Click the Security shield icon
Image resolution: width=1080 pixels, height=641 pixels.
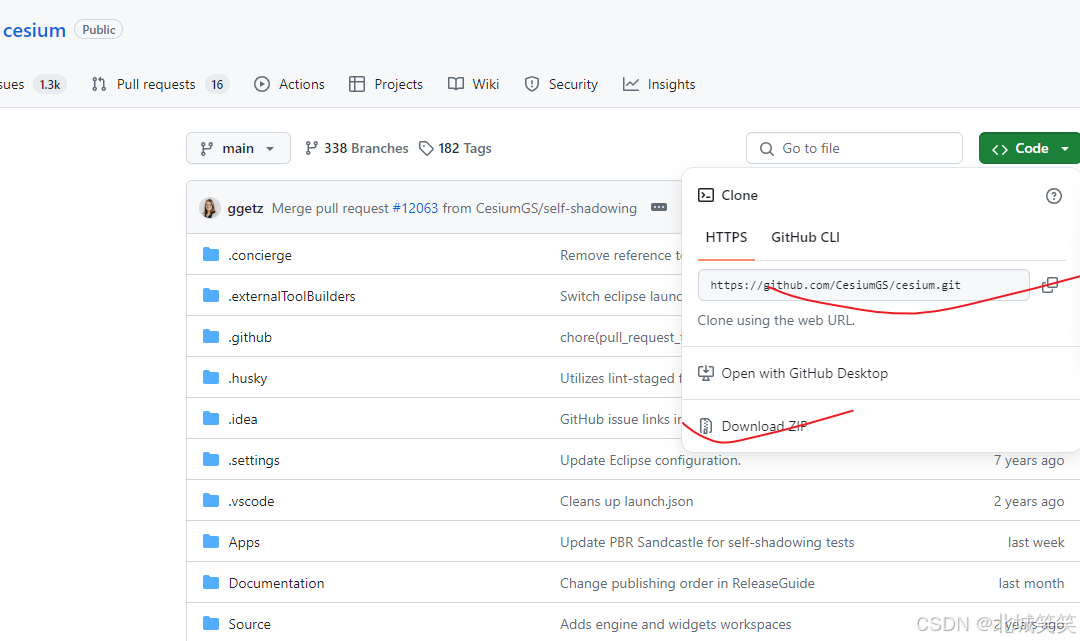pyautogui.click(x=532, y=84)
